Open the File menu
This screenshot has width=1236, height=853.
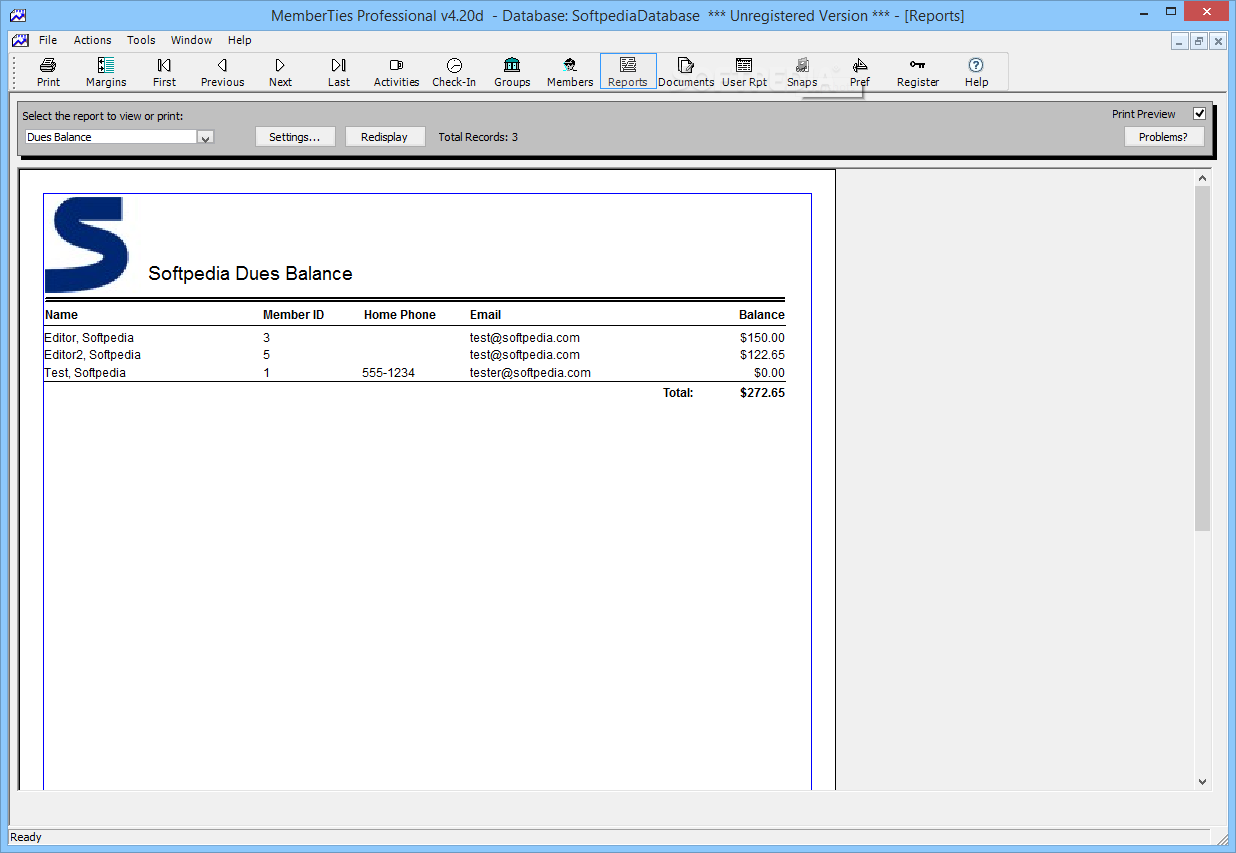pos(48,40)
